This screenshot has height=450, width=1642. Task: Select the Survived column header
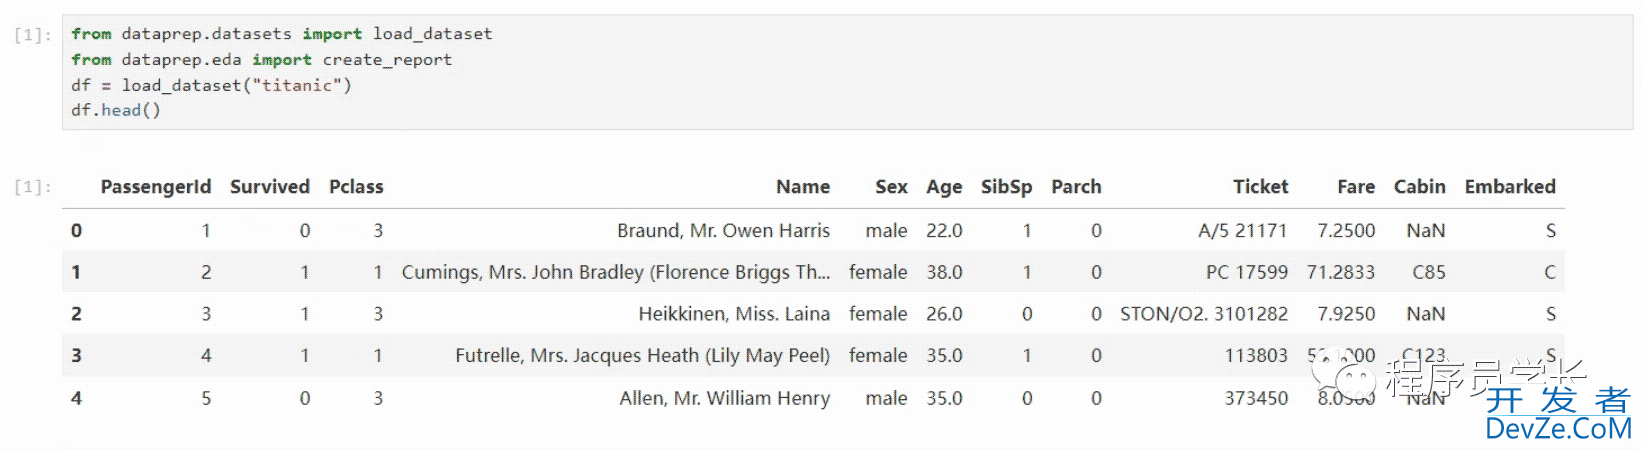270,187
